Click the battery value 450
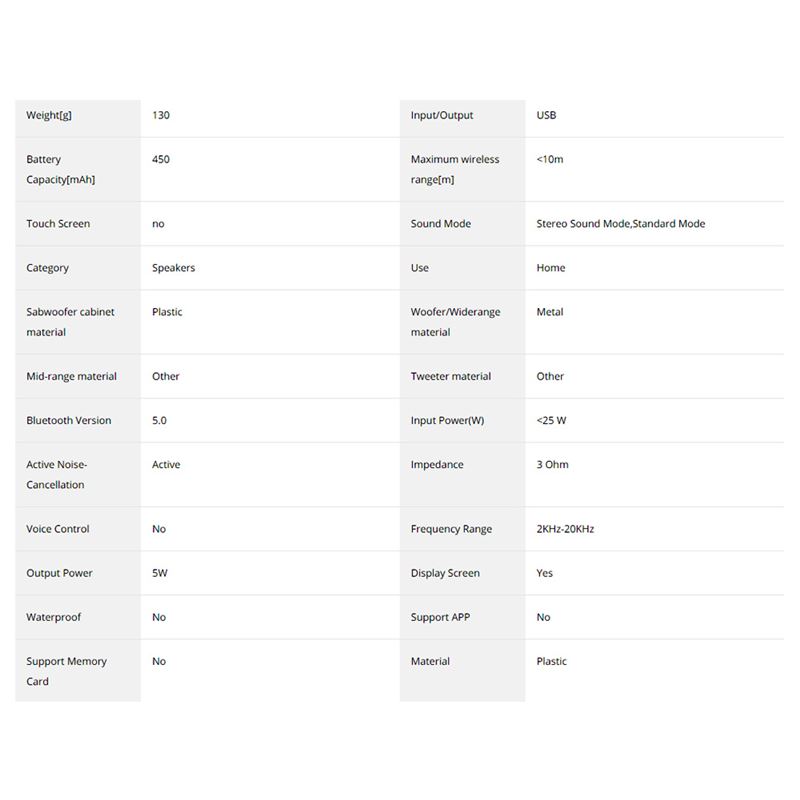The height and width of the screenshot is (800, 800). pyautogui.click(x=161, y=159)
